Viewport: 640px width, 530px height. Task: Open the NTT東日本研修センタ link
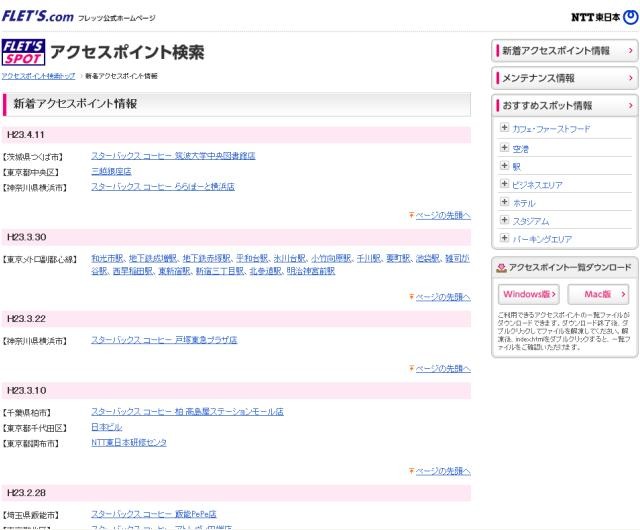[129, 442]
